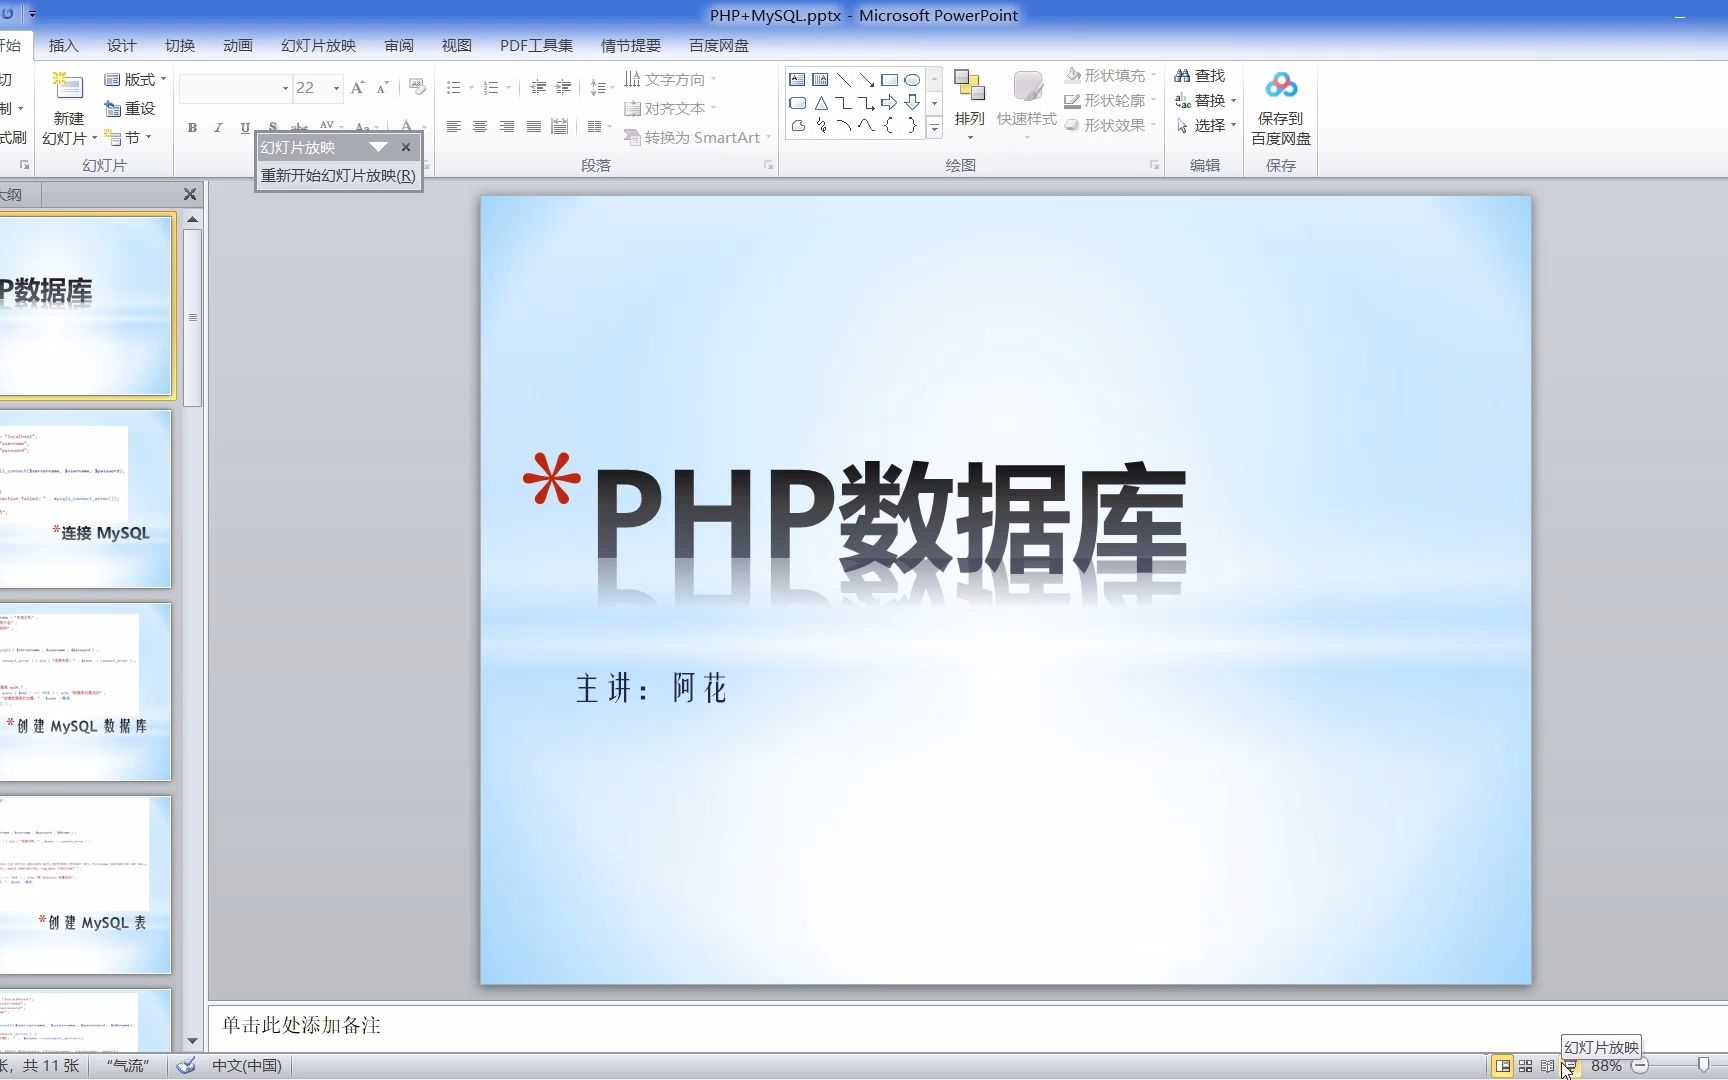Open the 动画 Animations tab
Viewport: 1728px width, 1080px height.
tap(238, 45)
